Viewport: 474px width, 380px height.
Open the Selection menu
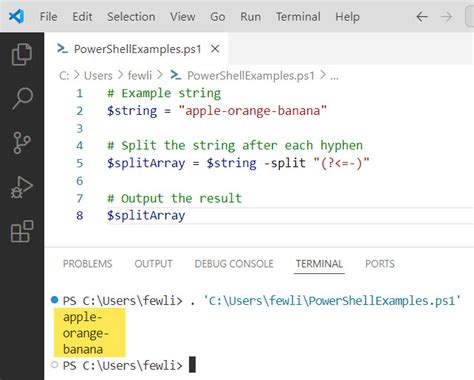pos(131,16)
